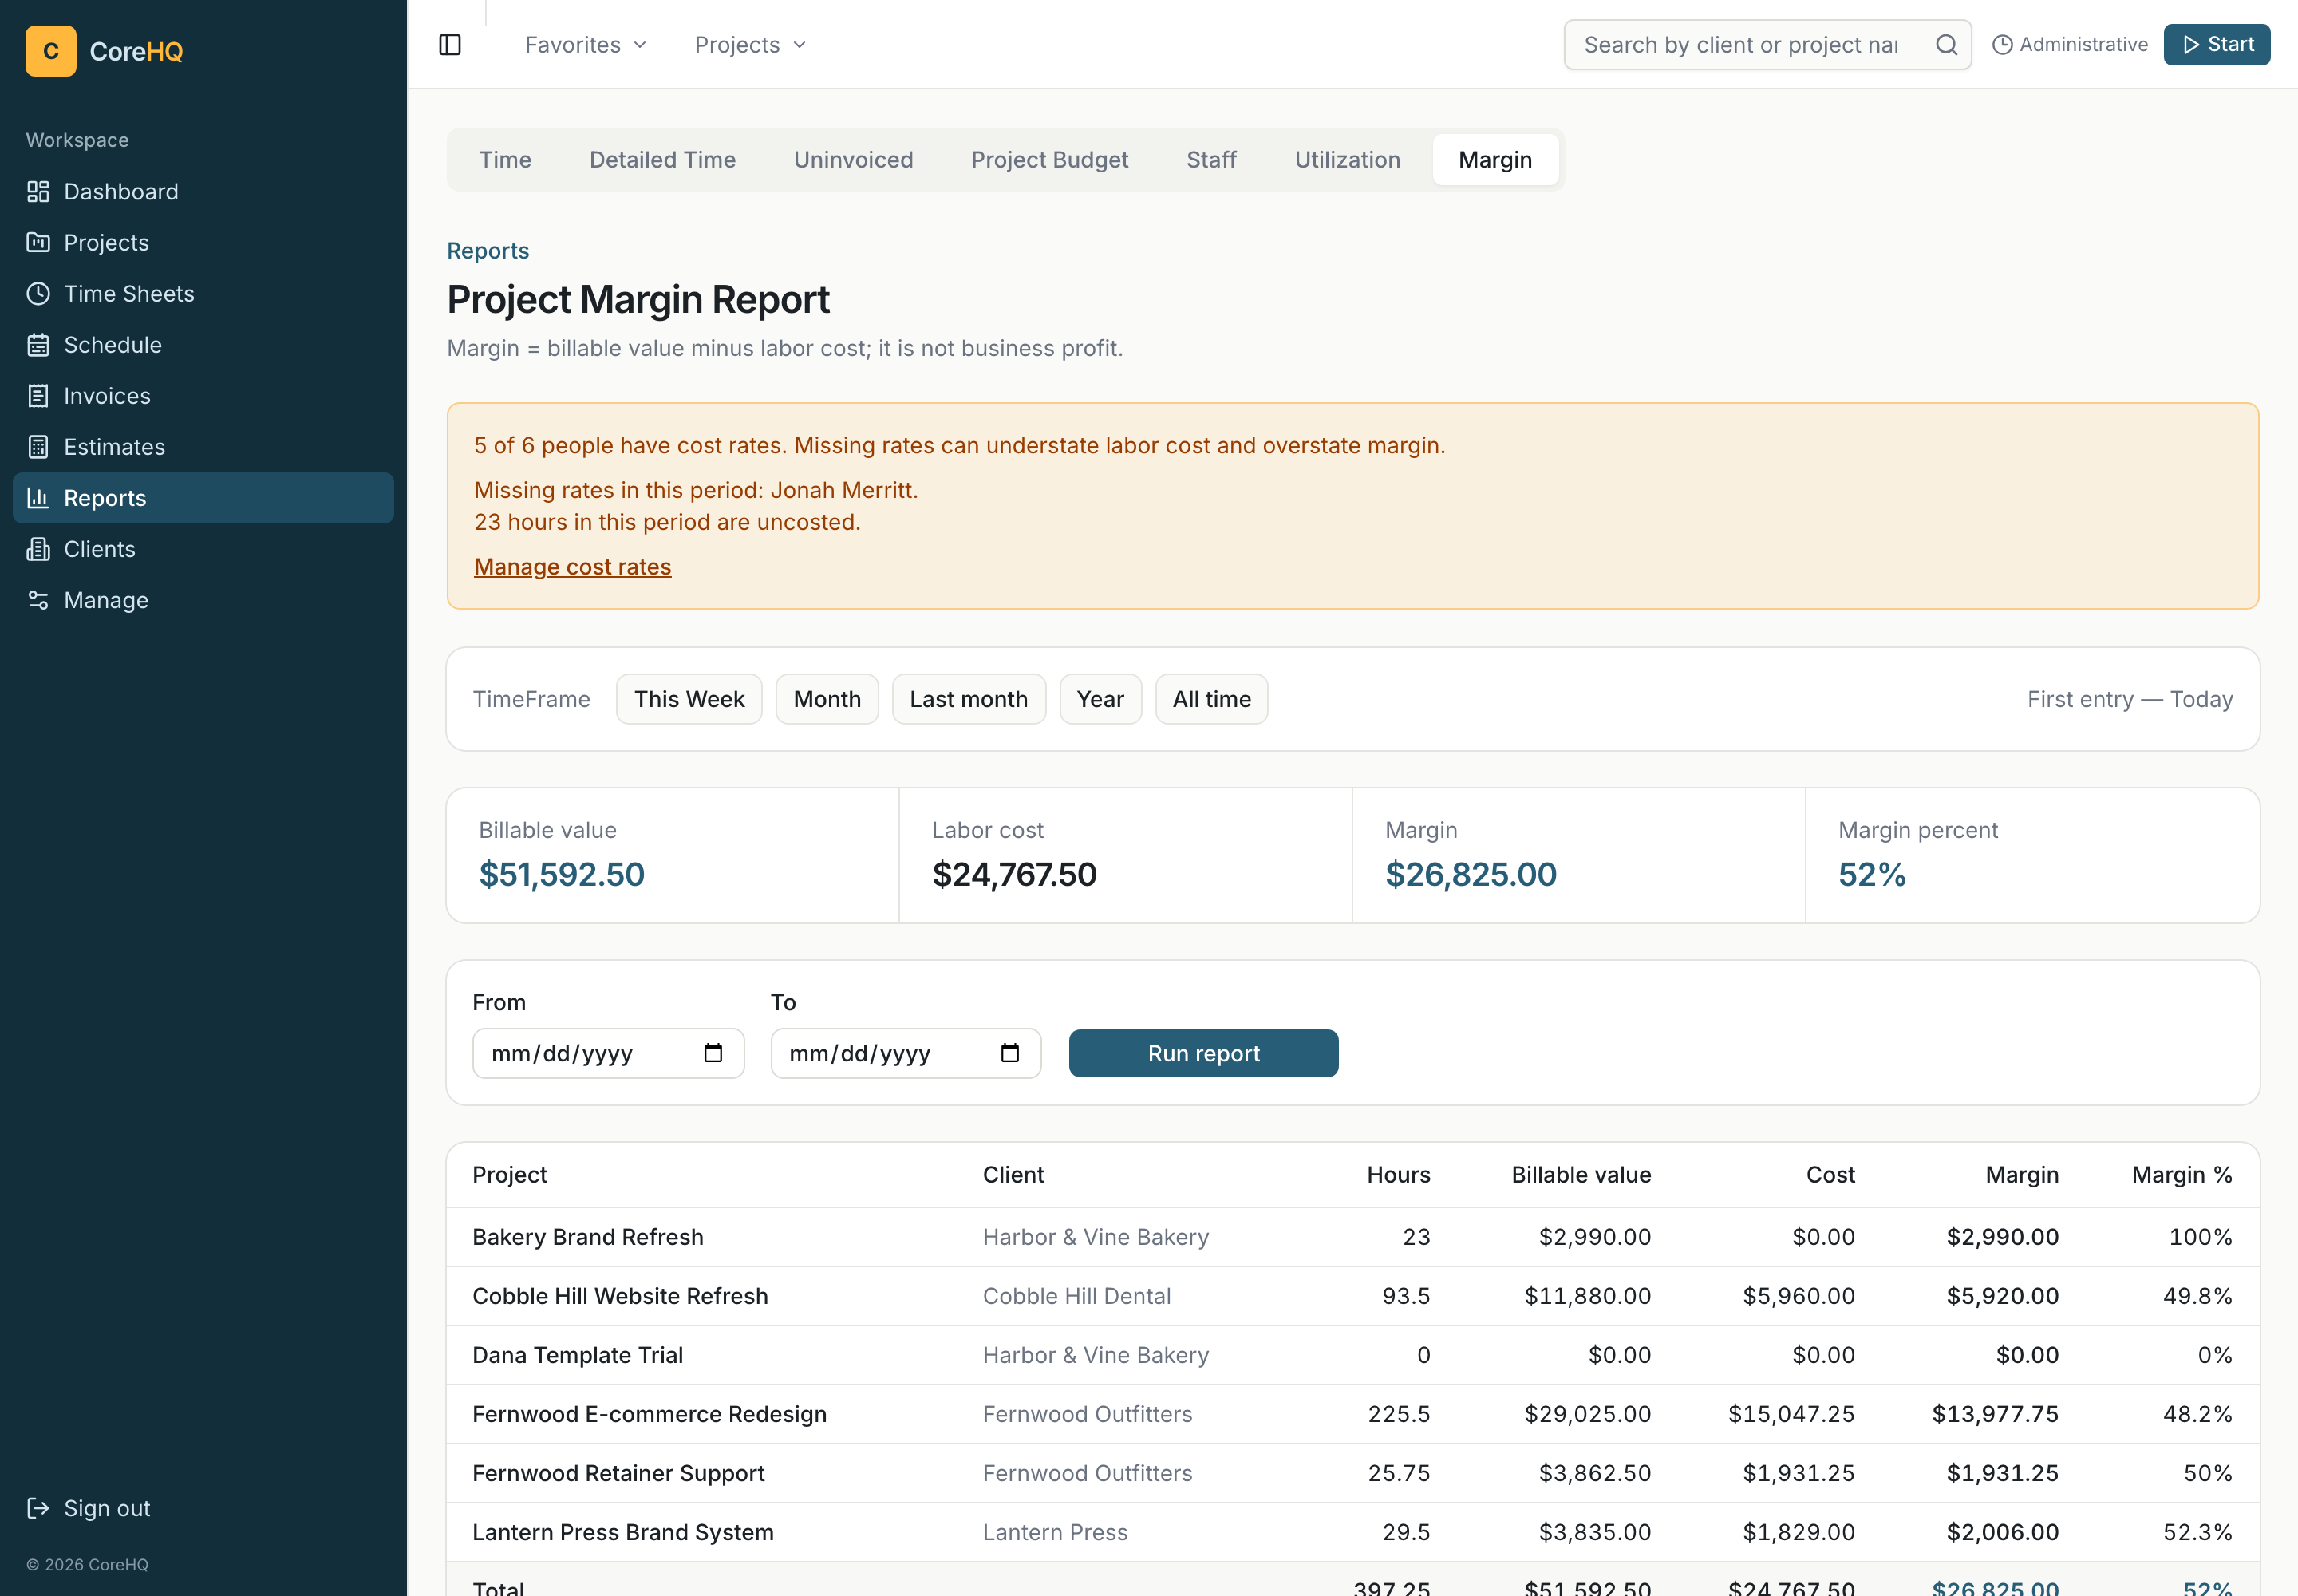2298x1596 pixels.
Task: Select the Year timeframe
Action: click(x=1100, y=699)
